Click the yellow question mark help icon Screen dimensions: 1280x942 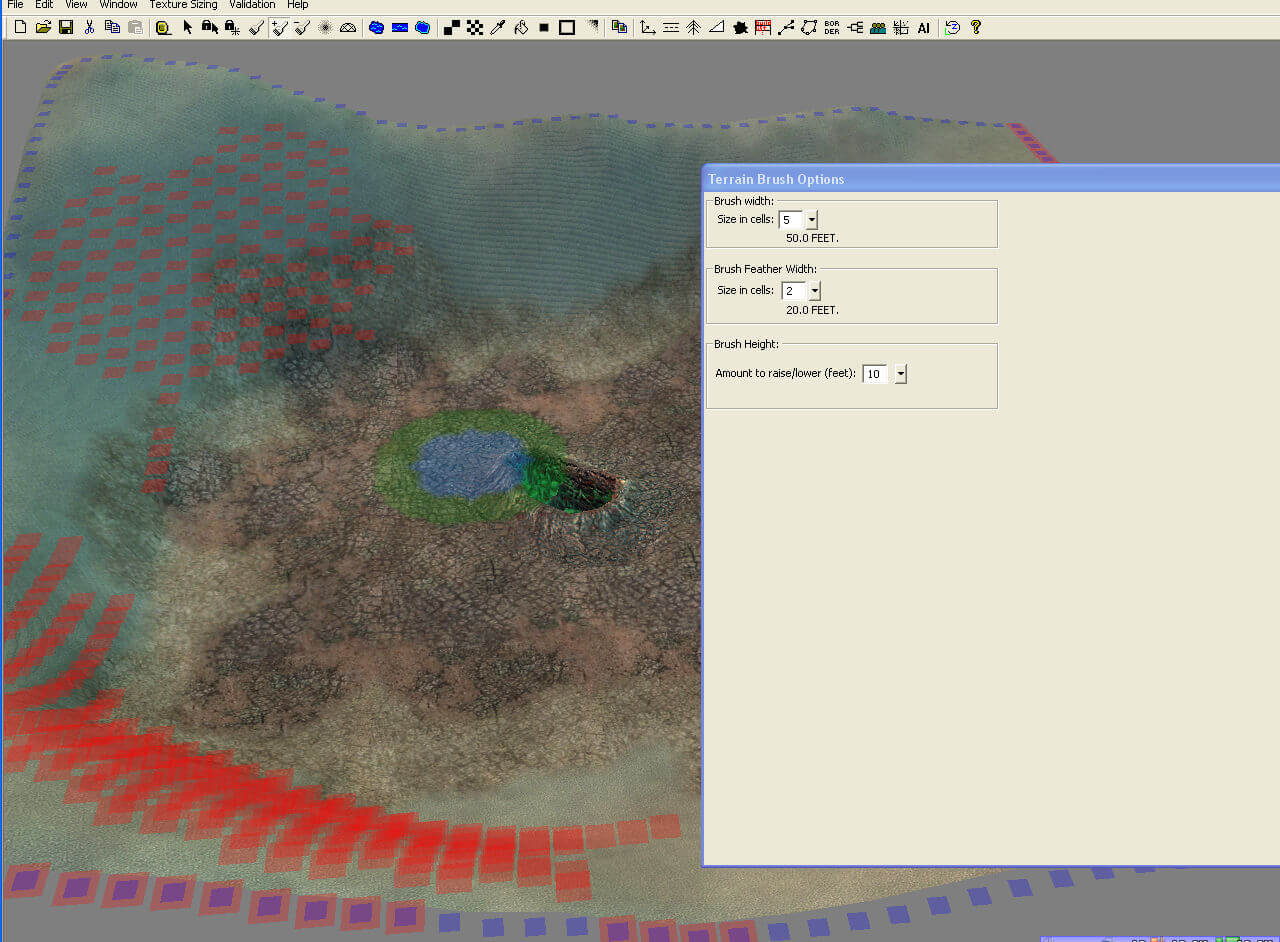(x=976, y=27)
